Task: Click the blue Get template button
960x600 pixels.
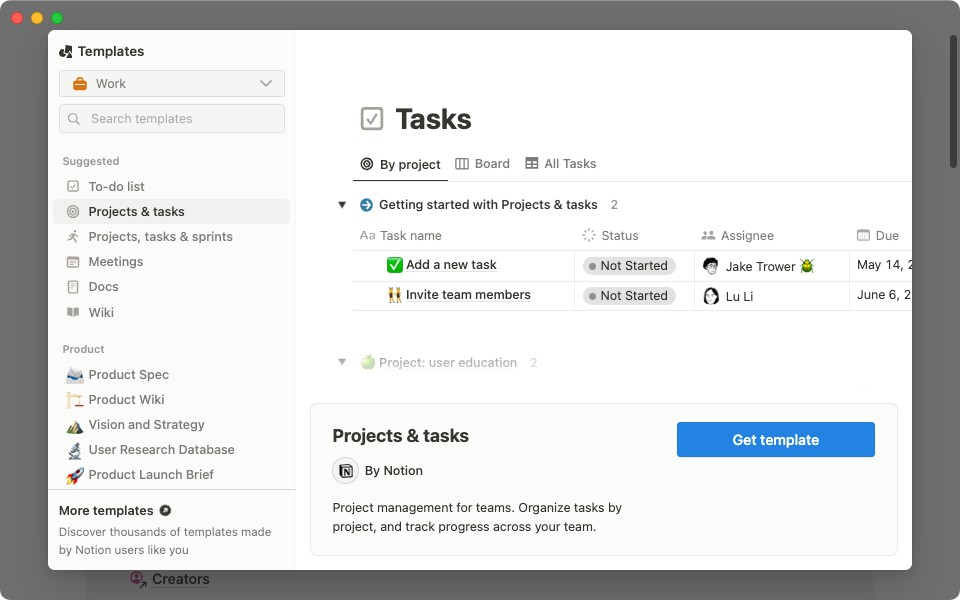Action: pos(775,439)
